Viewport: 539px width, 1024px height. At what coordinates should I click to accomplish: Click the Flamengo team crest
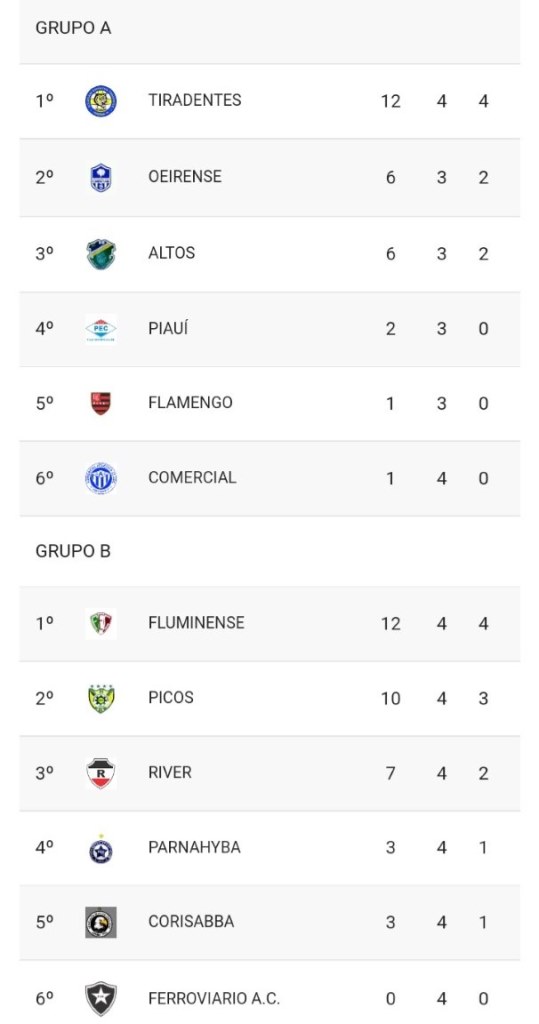[x=101, y=403]
